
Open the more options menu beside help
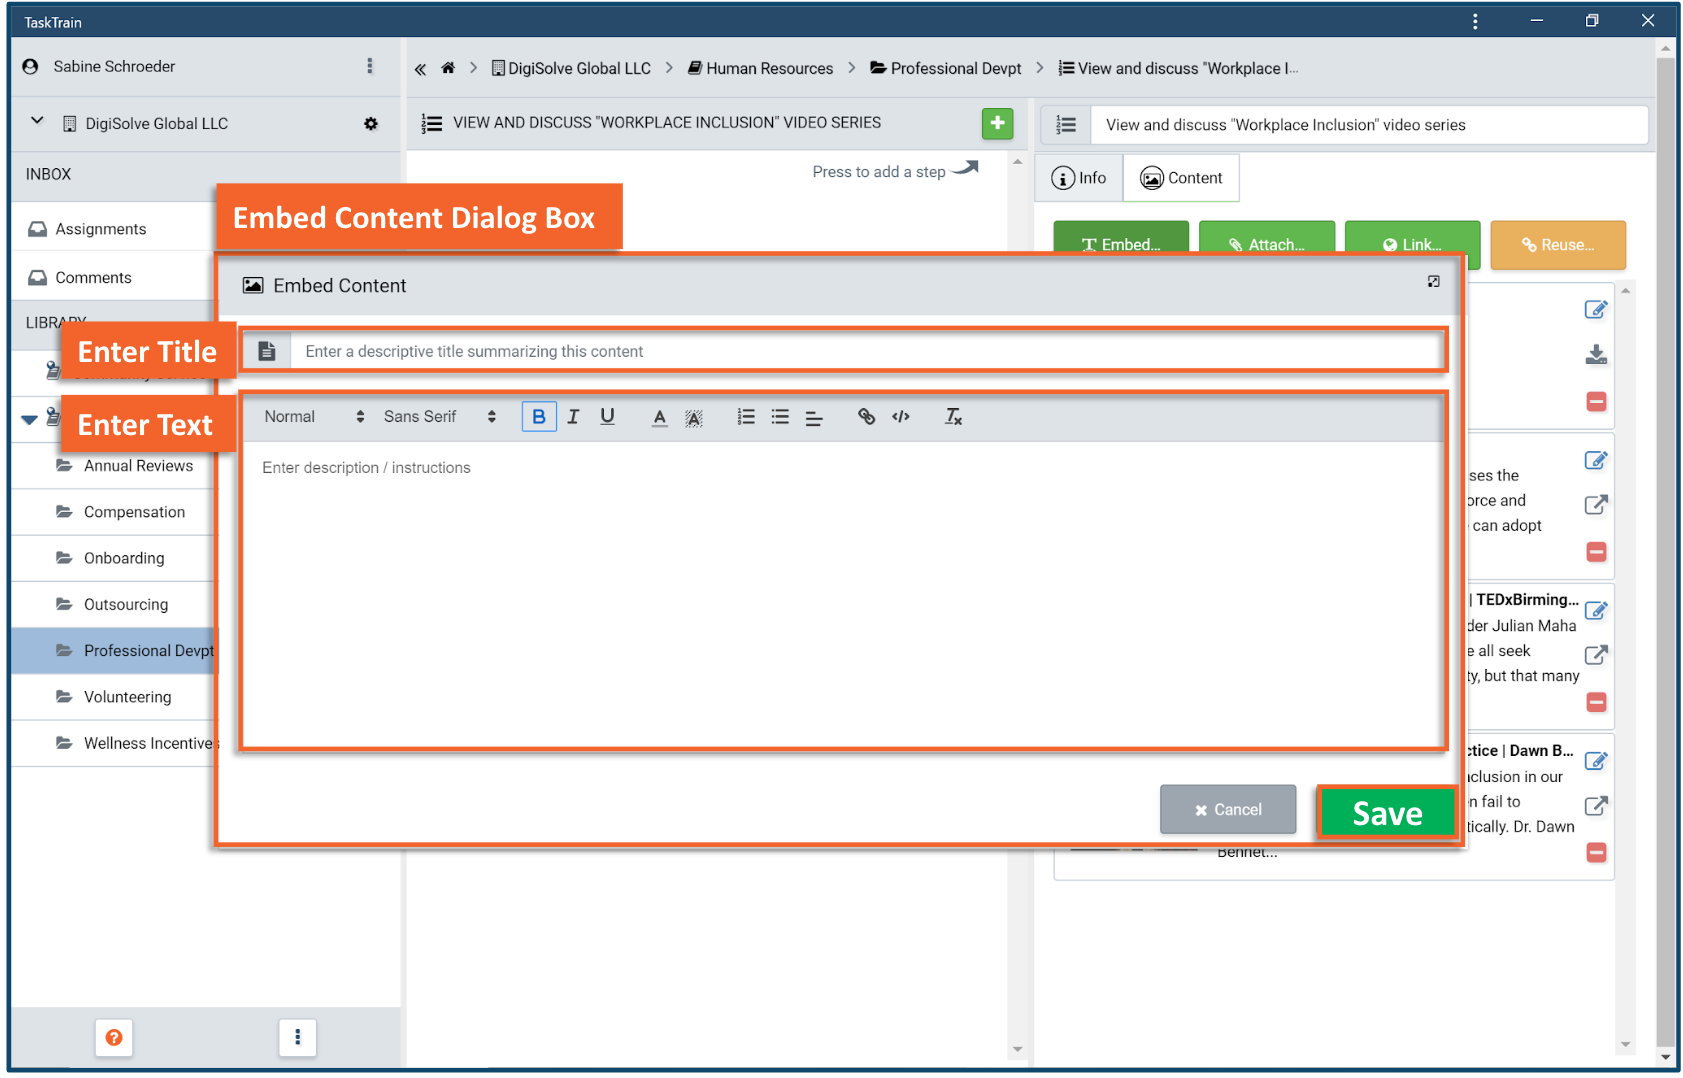pyautogui.click(x=297, y=1038)
